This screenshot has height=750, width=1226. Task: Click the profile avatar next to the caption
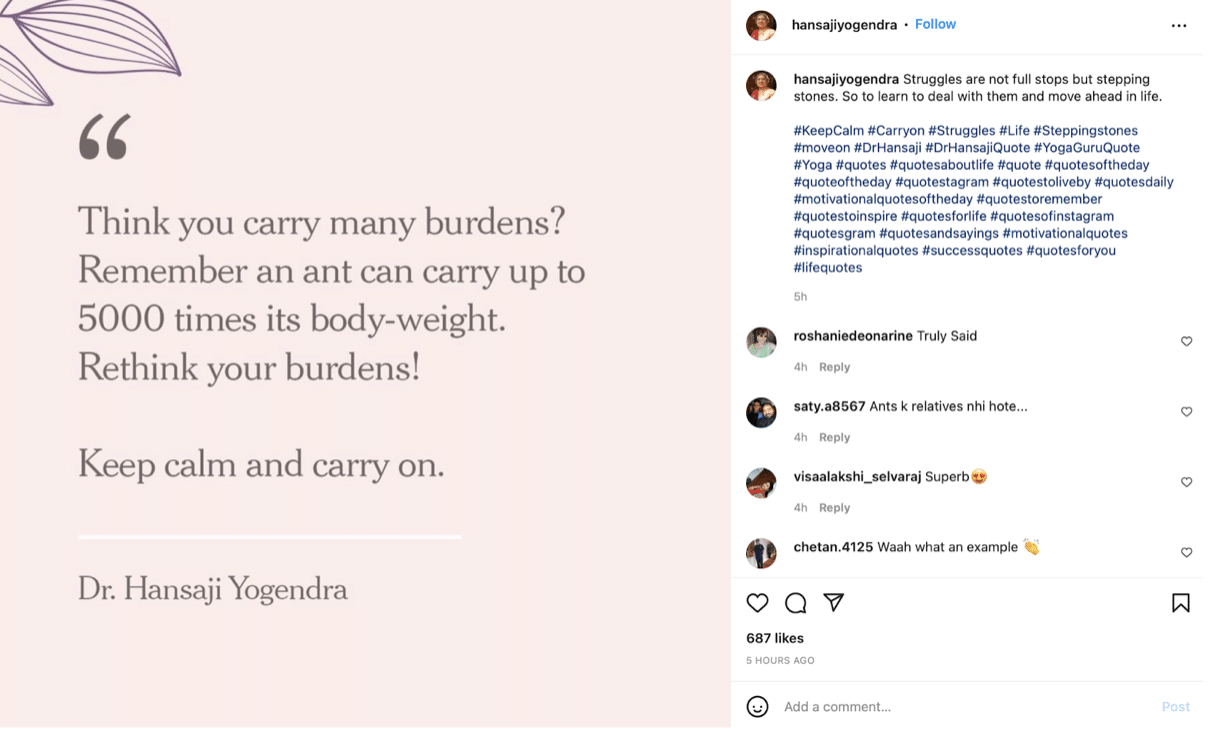[x=761, y=86]
